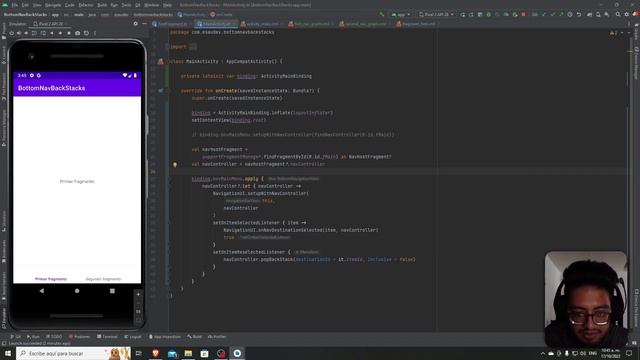Click the Windows Start button
The width and height of the screenshot is (640, 360).
(8, 353)
